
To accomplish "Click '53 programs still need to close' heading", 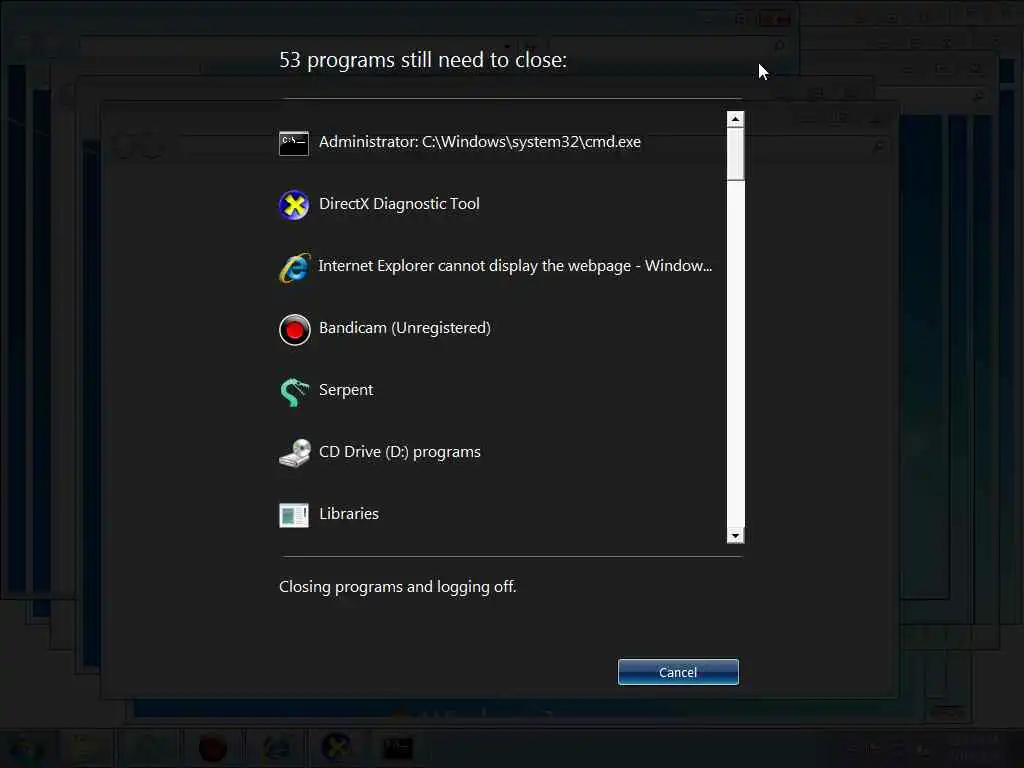I will 423,60.
